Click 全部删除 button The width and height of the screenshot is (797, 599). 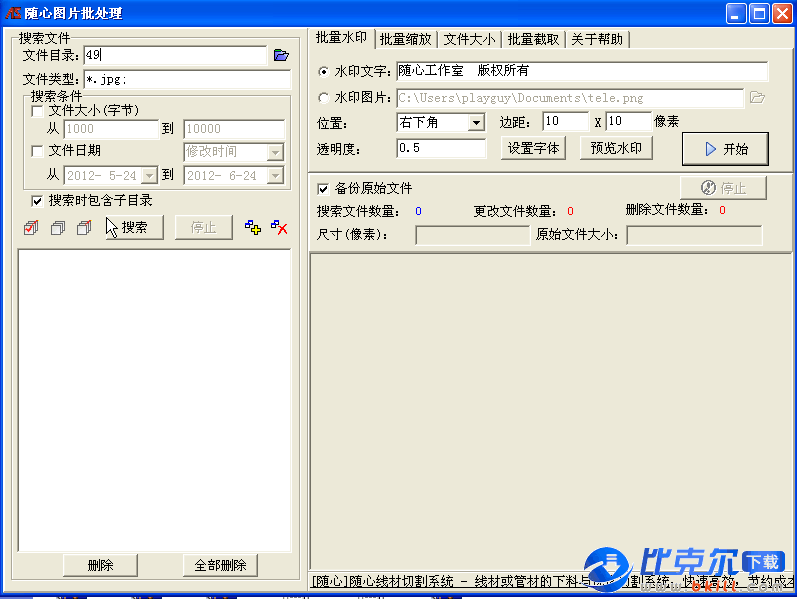(220, 565)
